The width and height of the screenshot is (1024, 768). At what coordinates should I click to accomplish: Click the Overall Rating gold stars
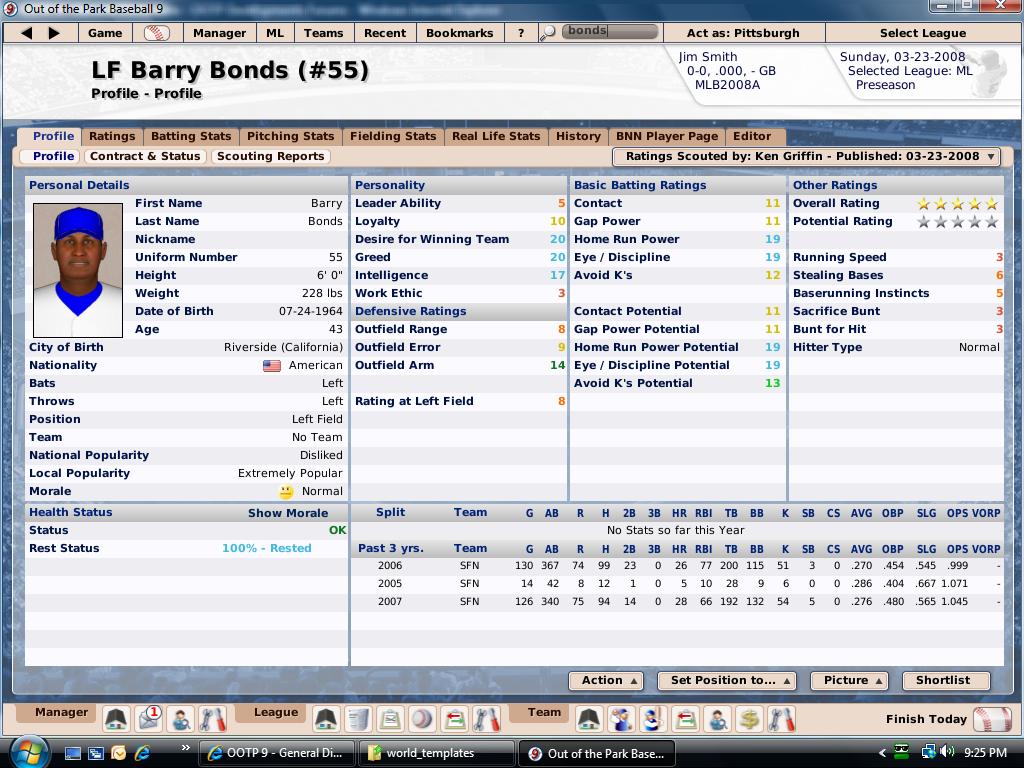(x=957, y=204)
